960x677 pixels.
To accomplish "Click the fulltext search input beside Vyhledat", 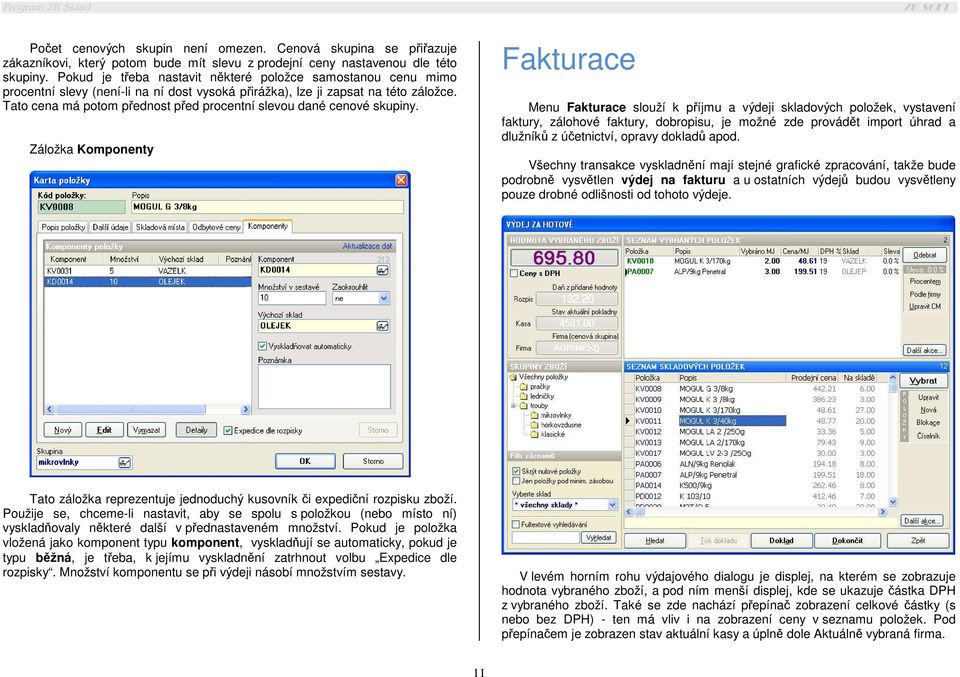I will (x=546, y=537).
